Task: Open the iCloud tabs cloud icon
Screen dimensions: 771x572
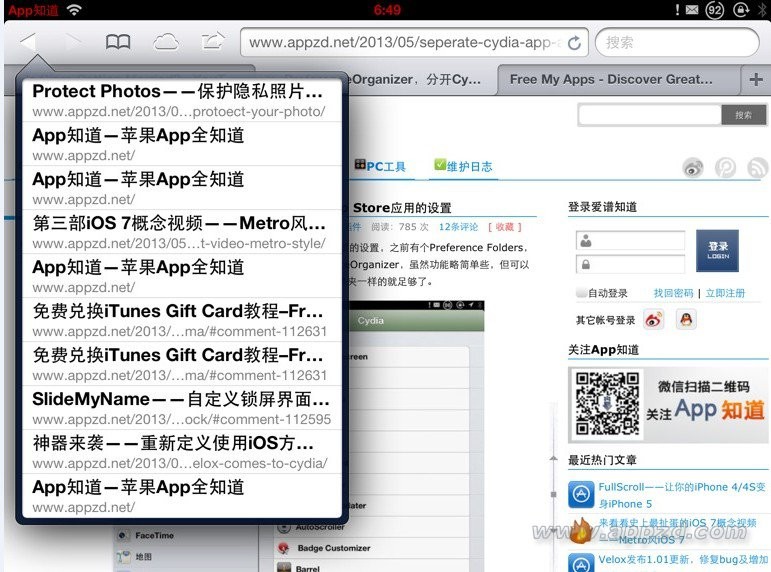Action: [166, 42]
